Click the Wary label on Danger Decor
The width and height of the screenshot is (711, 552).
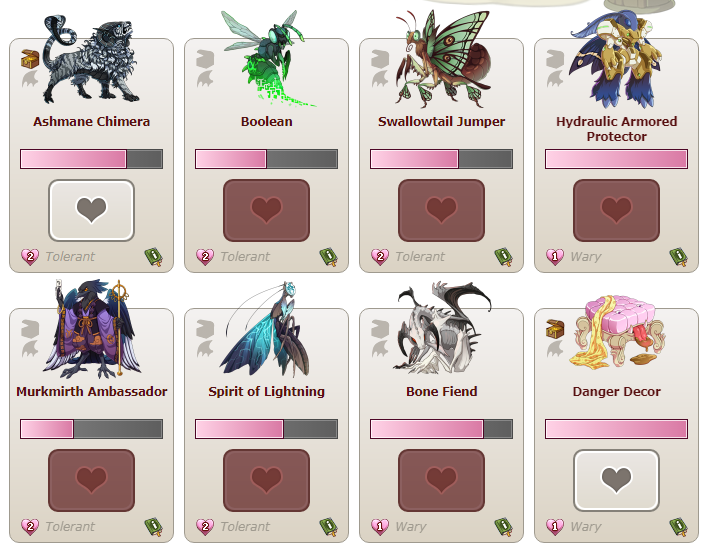(585, 527)
